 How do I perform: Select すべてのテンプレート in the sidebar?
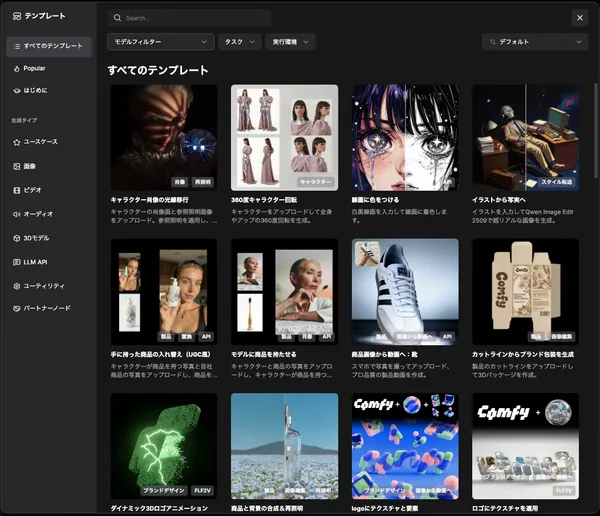coord(48,46)
